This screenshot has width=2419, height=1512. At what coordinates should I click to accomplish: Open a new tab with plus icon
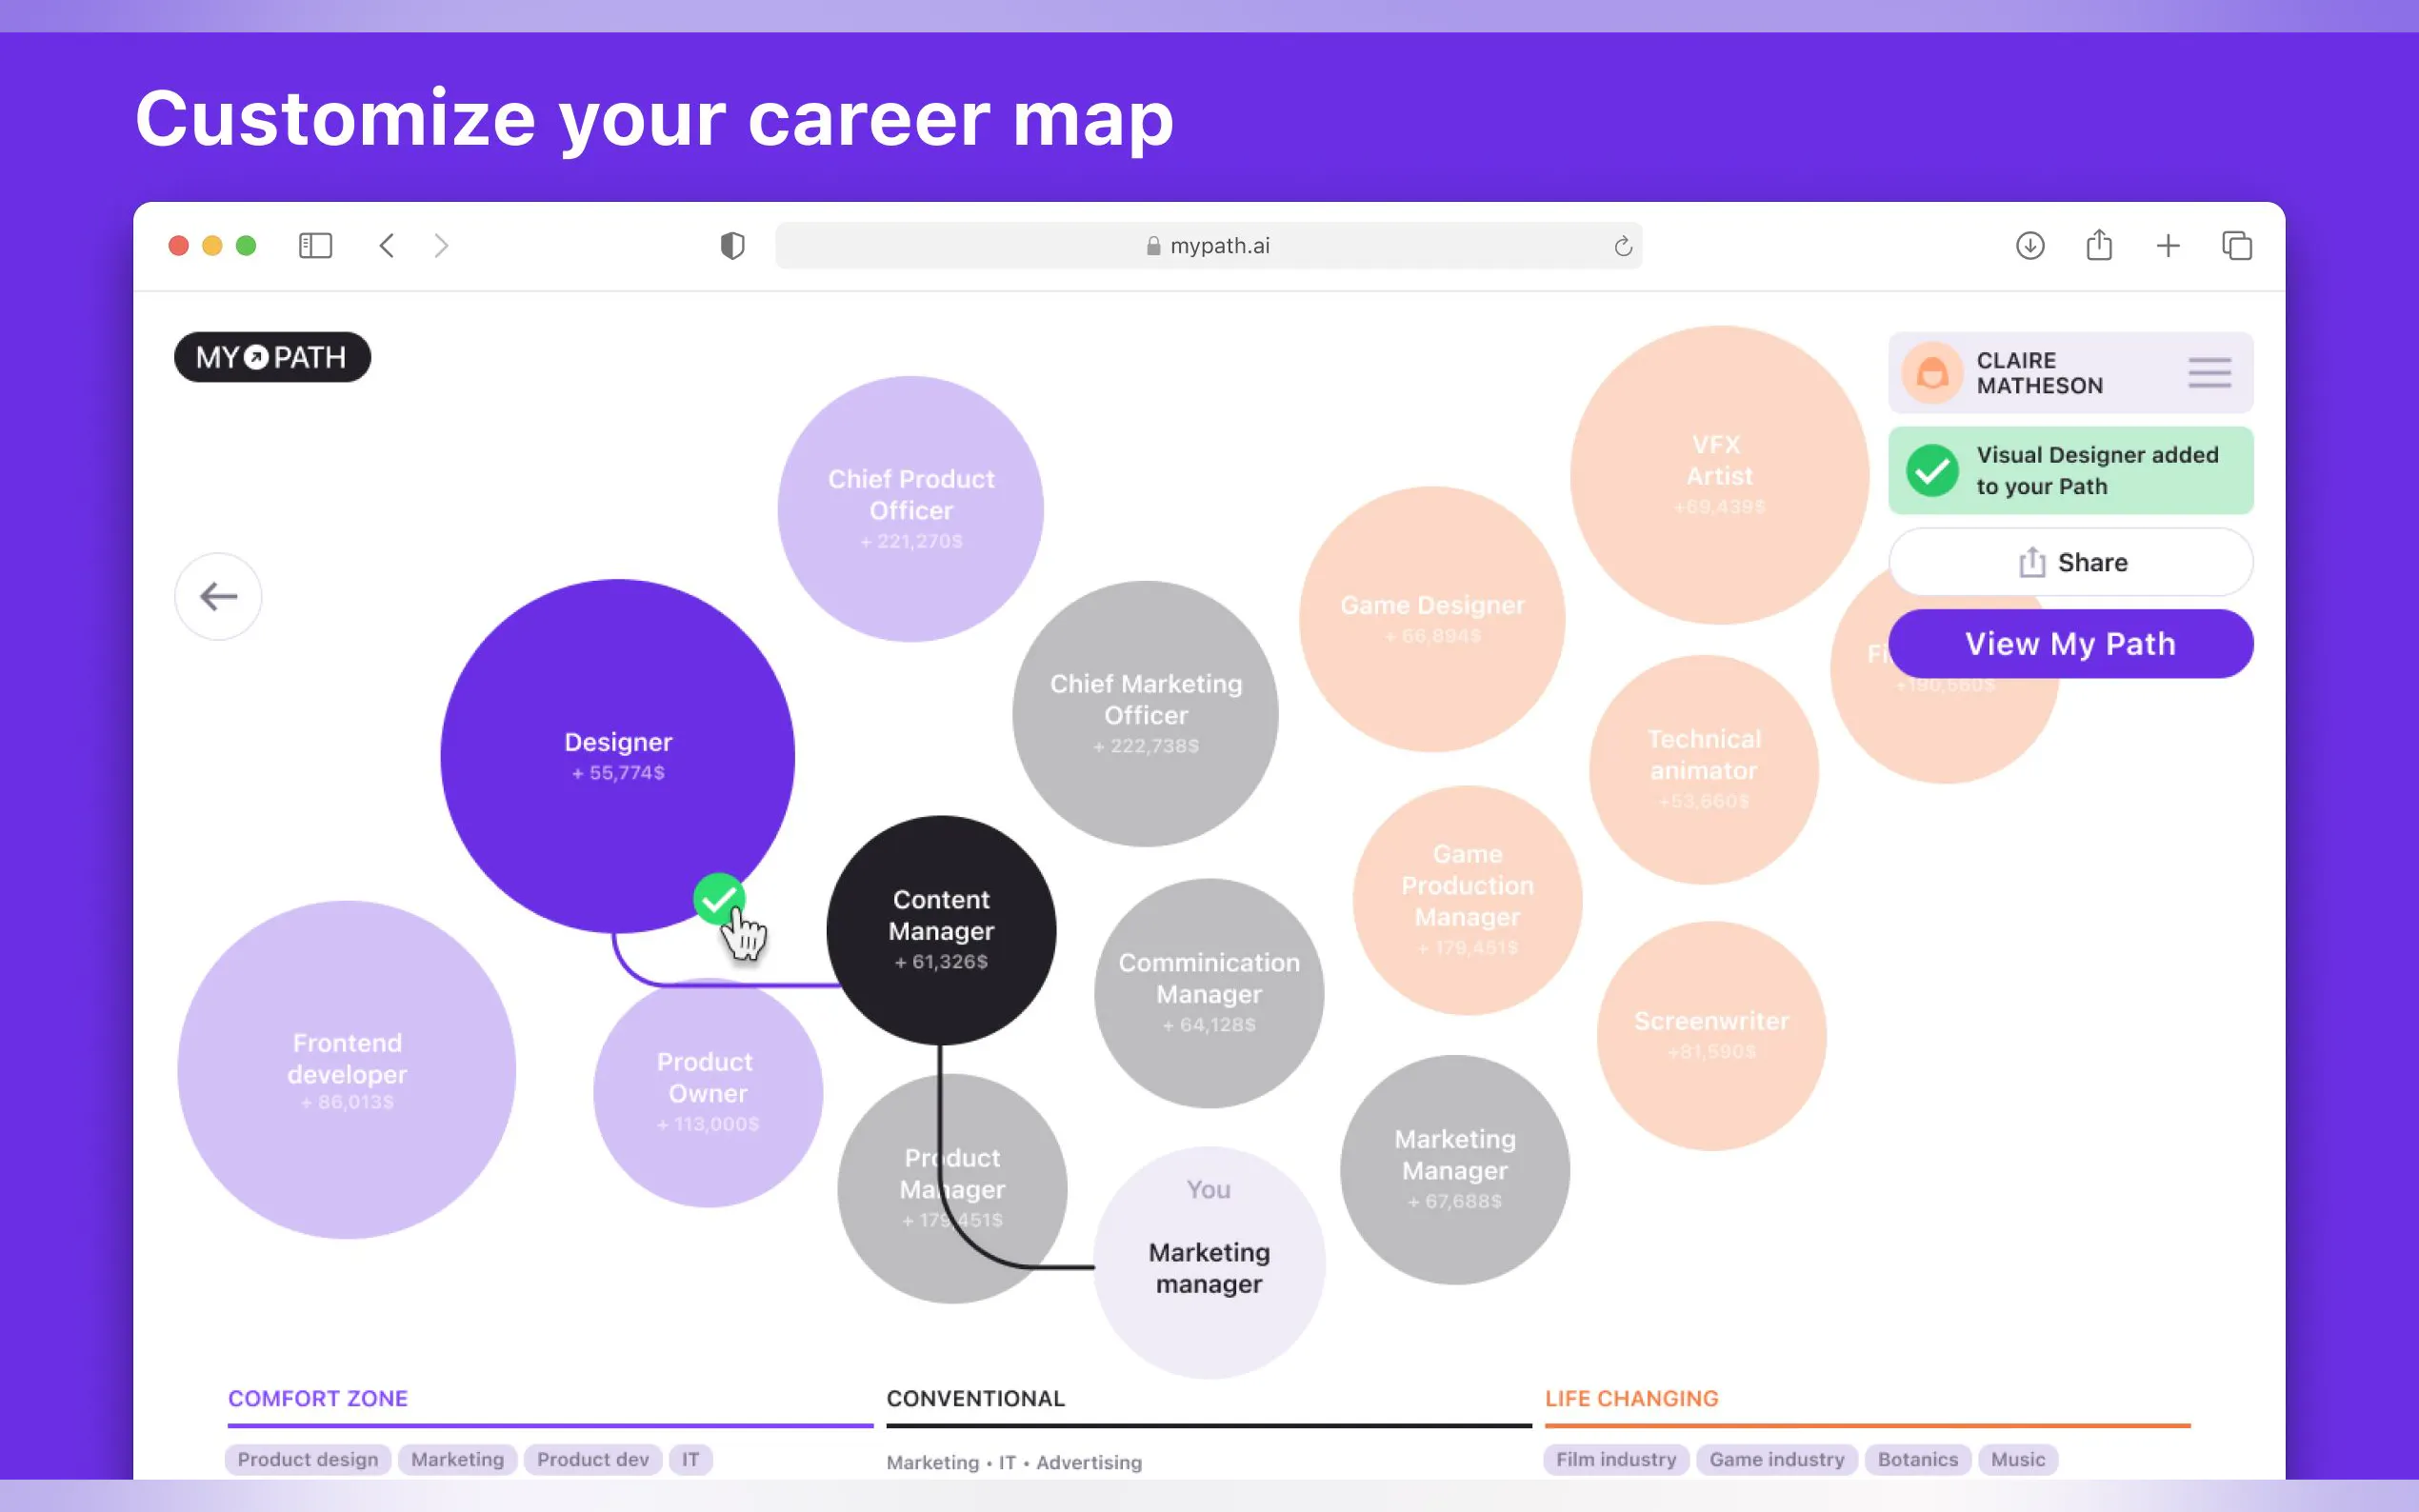[2167, 245]
